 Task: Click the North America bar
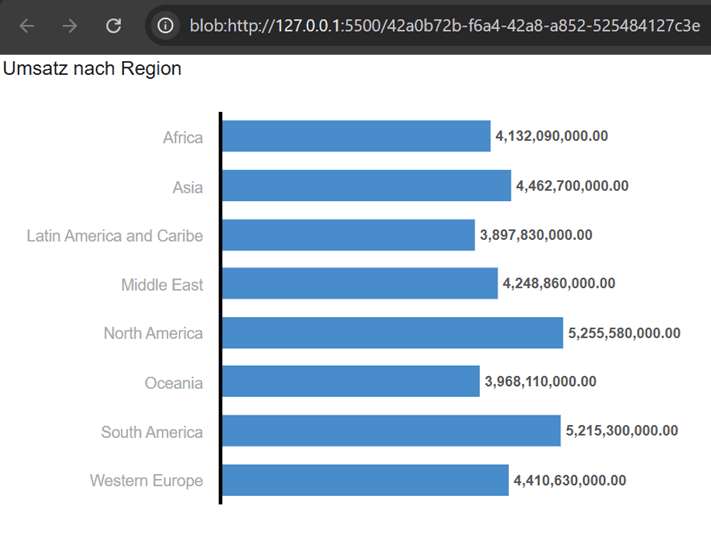(x=391, y=333)
